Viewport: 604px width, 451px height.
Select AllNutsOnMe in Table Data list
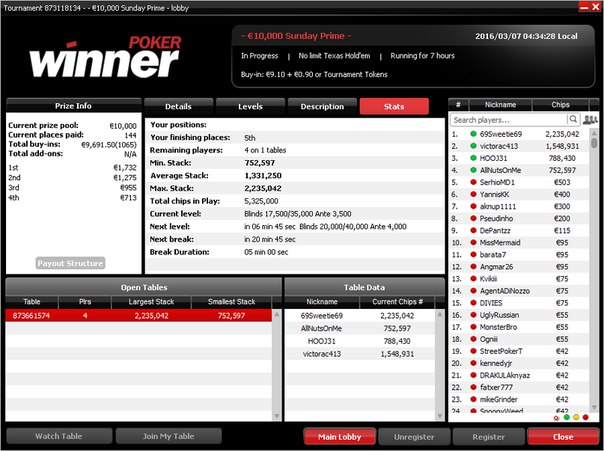[x=360, y=329]
